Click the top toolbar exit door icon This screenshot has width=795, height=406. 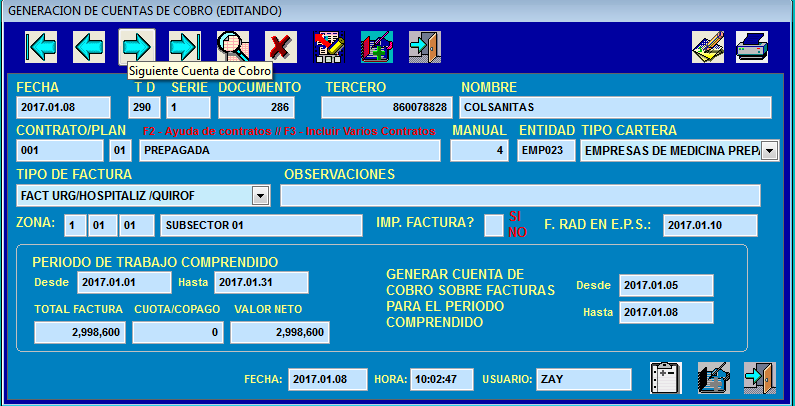pyautogui.click(x=425, y=47)
